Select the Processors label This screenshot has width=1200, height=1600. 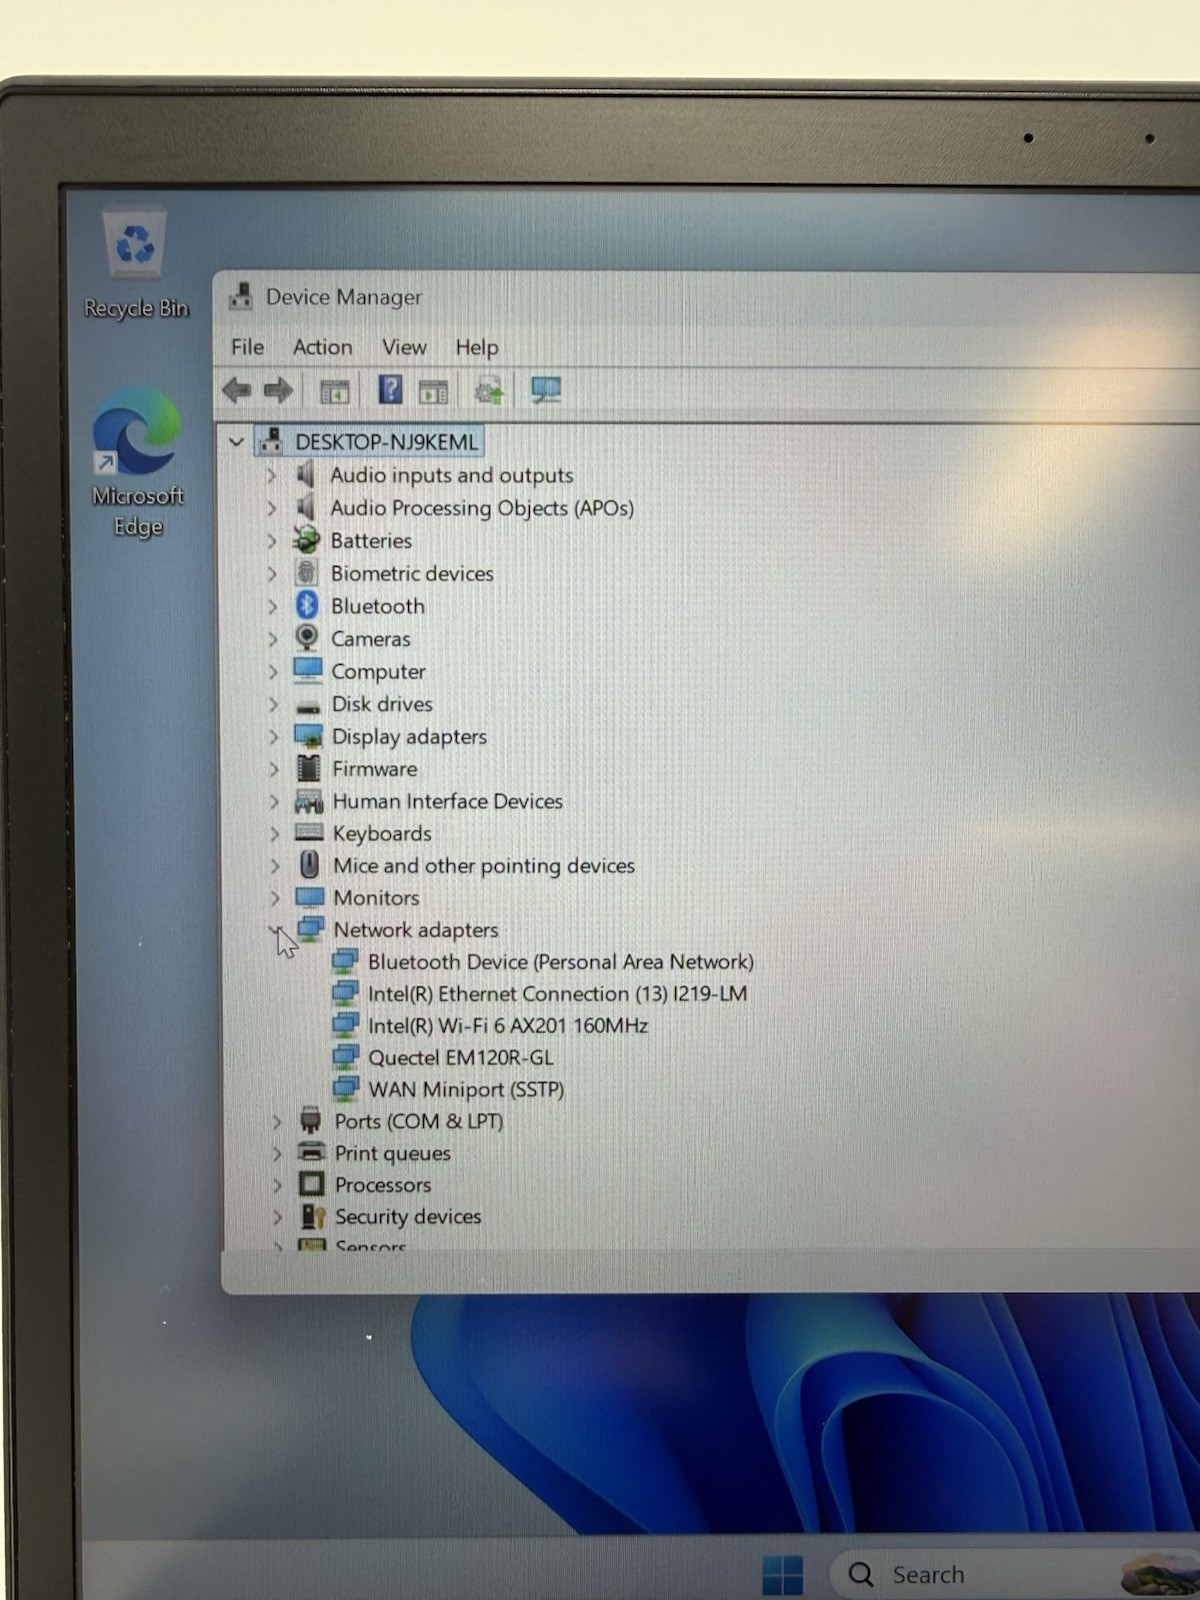[383, 1185]
